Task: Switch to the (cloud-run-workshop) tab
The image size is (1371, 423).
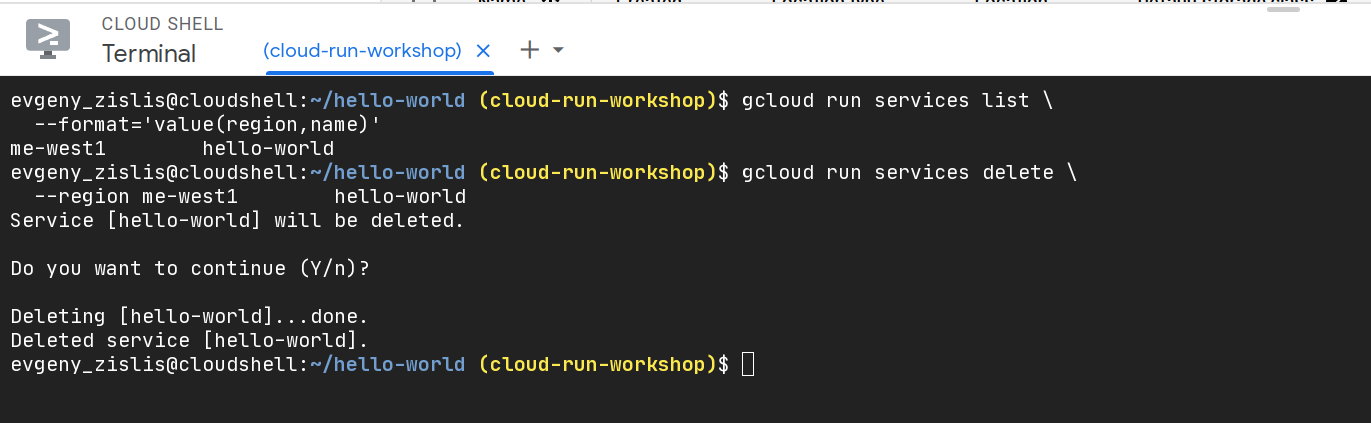Action: (362, 51)
